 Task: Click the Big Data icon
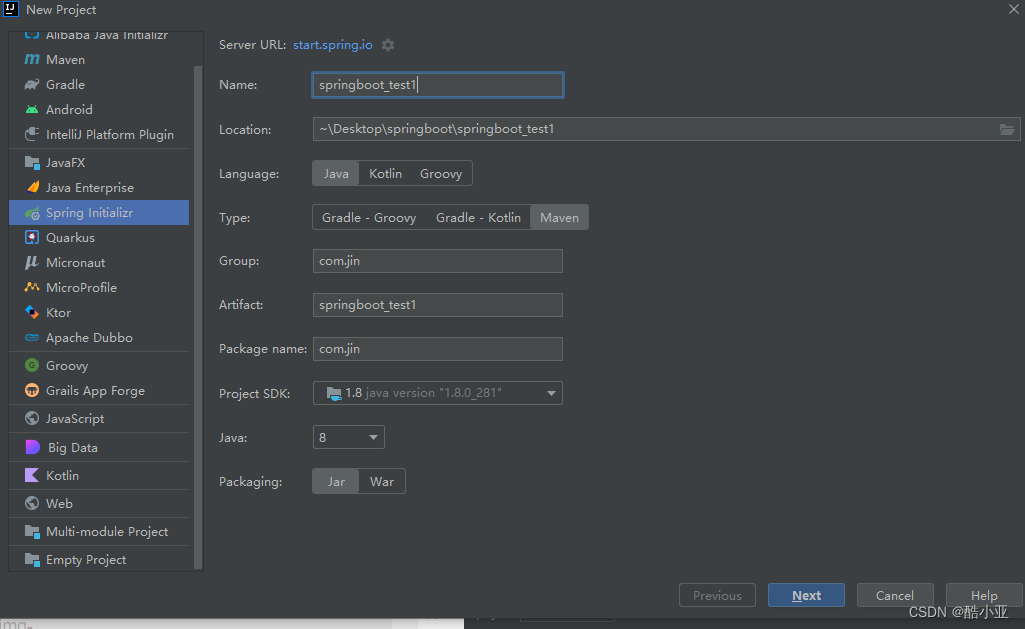[32, 447]
